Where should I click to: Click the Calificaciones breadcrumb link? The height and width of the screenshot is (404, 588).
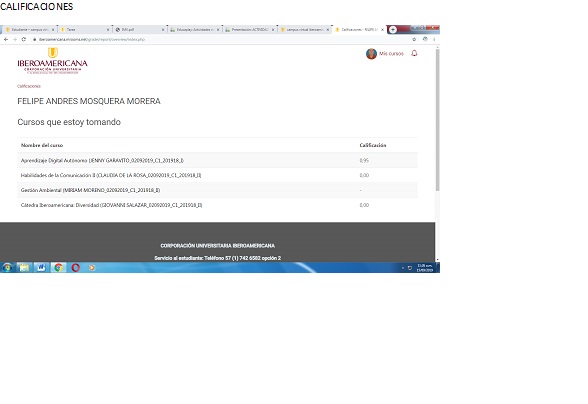coord(28,86)
